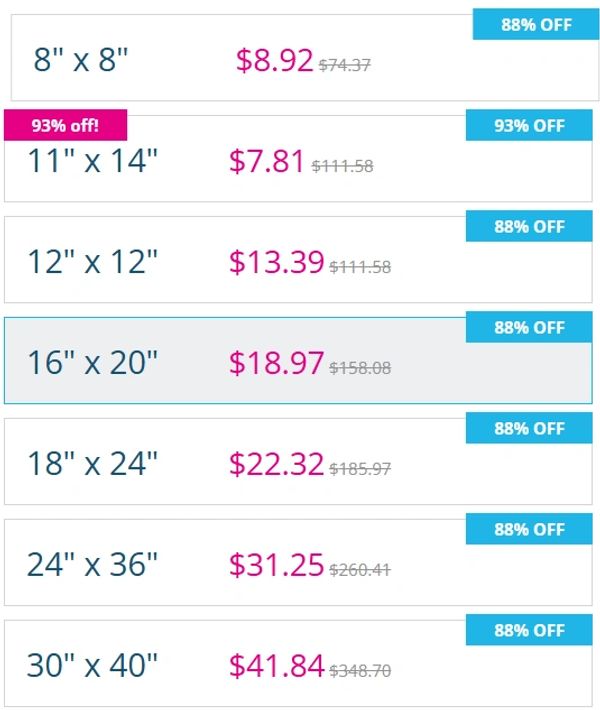Viewport: 600px width, 710px height.
Task: Click the $8.92 price
Action: click(x=275, y=61)
